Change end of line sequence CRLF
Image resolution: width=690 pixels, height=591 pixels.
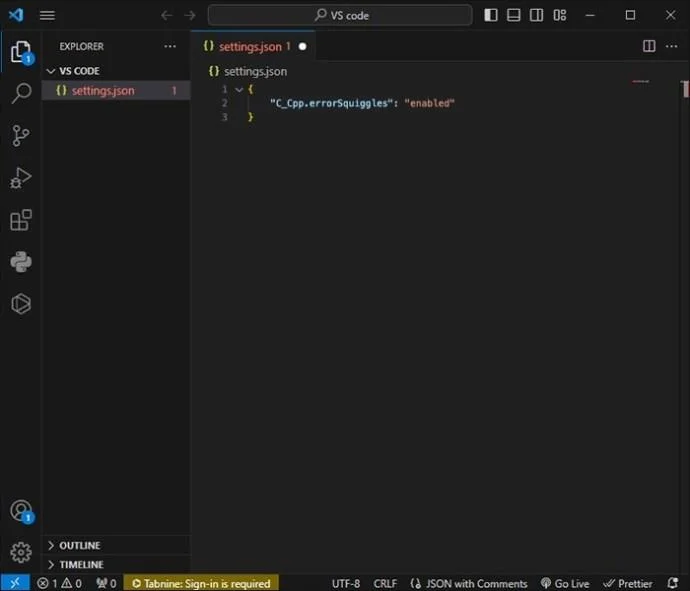(385, 584)
